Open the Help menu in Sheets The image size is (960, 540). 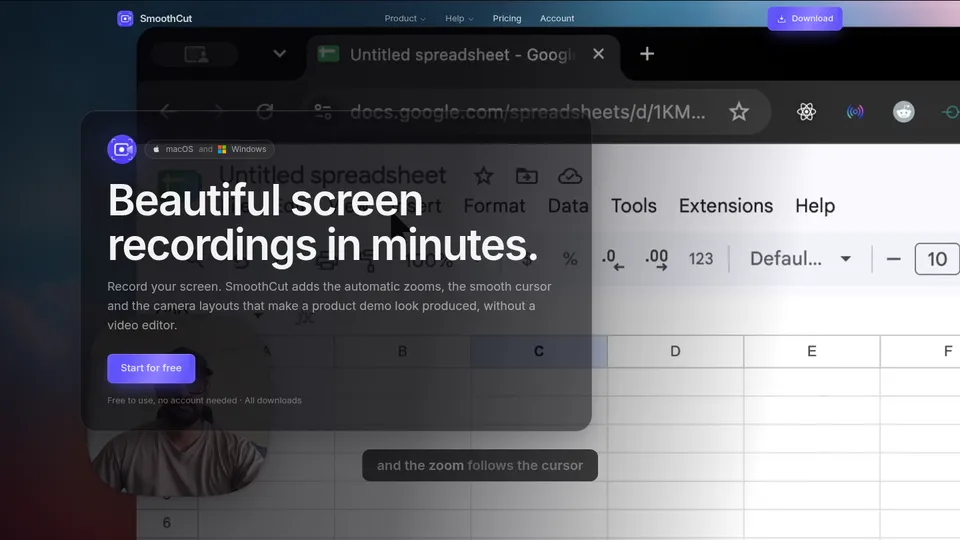[815, 206]
